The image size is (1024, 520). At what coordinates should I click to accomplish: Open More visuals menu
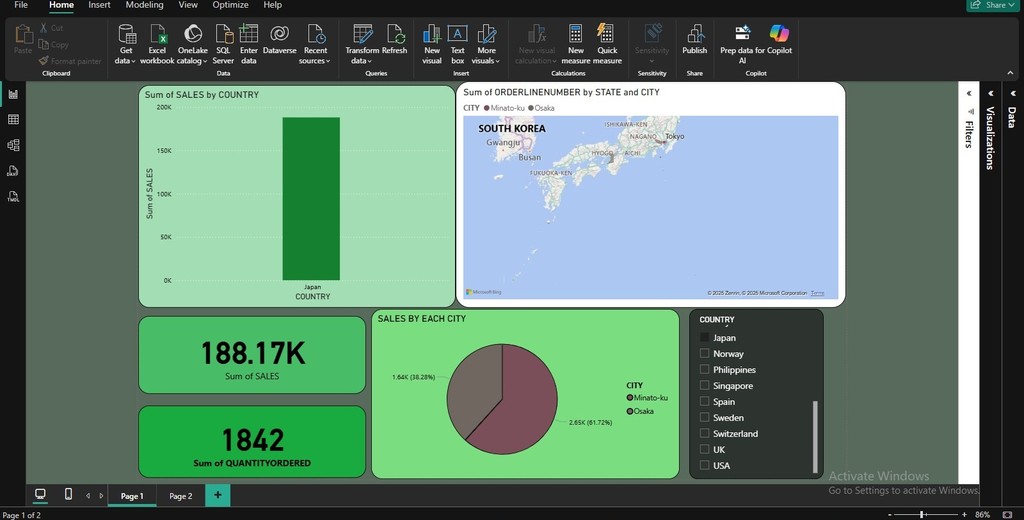pyautogui.click(x=486, y=44)
